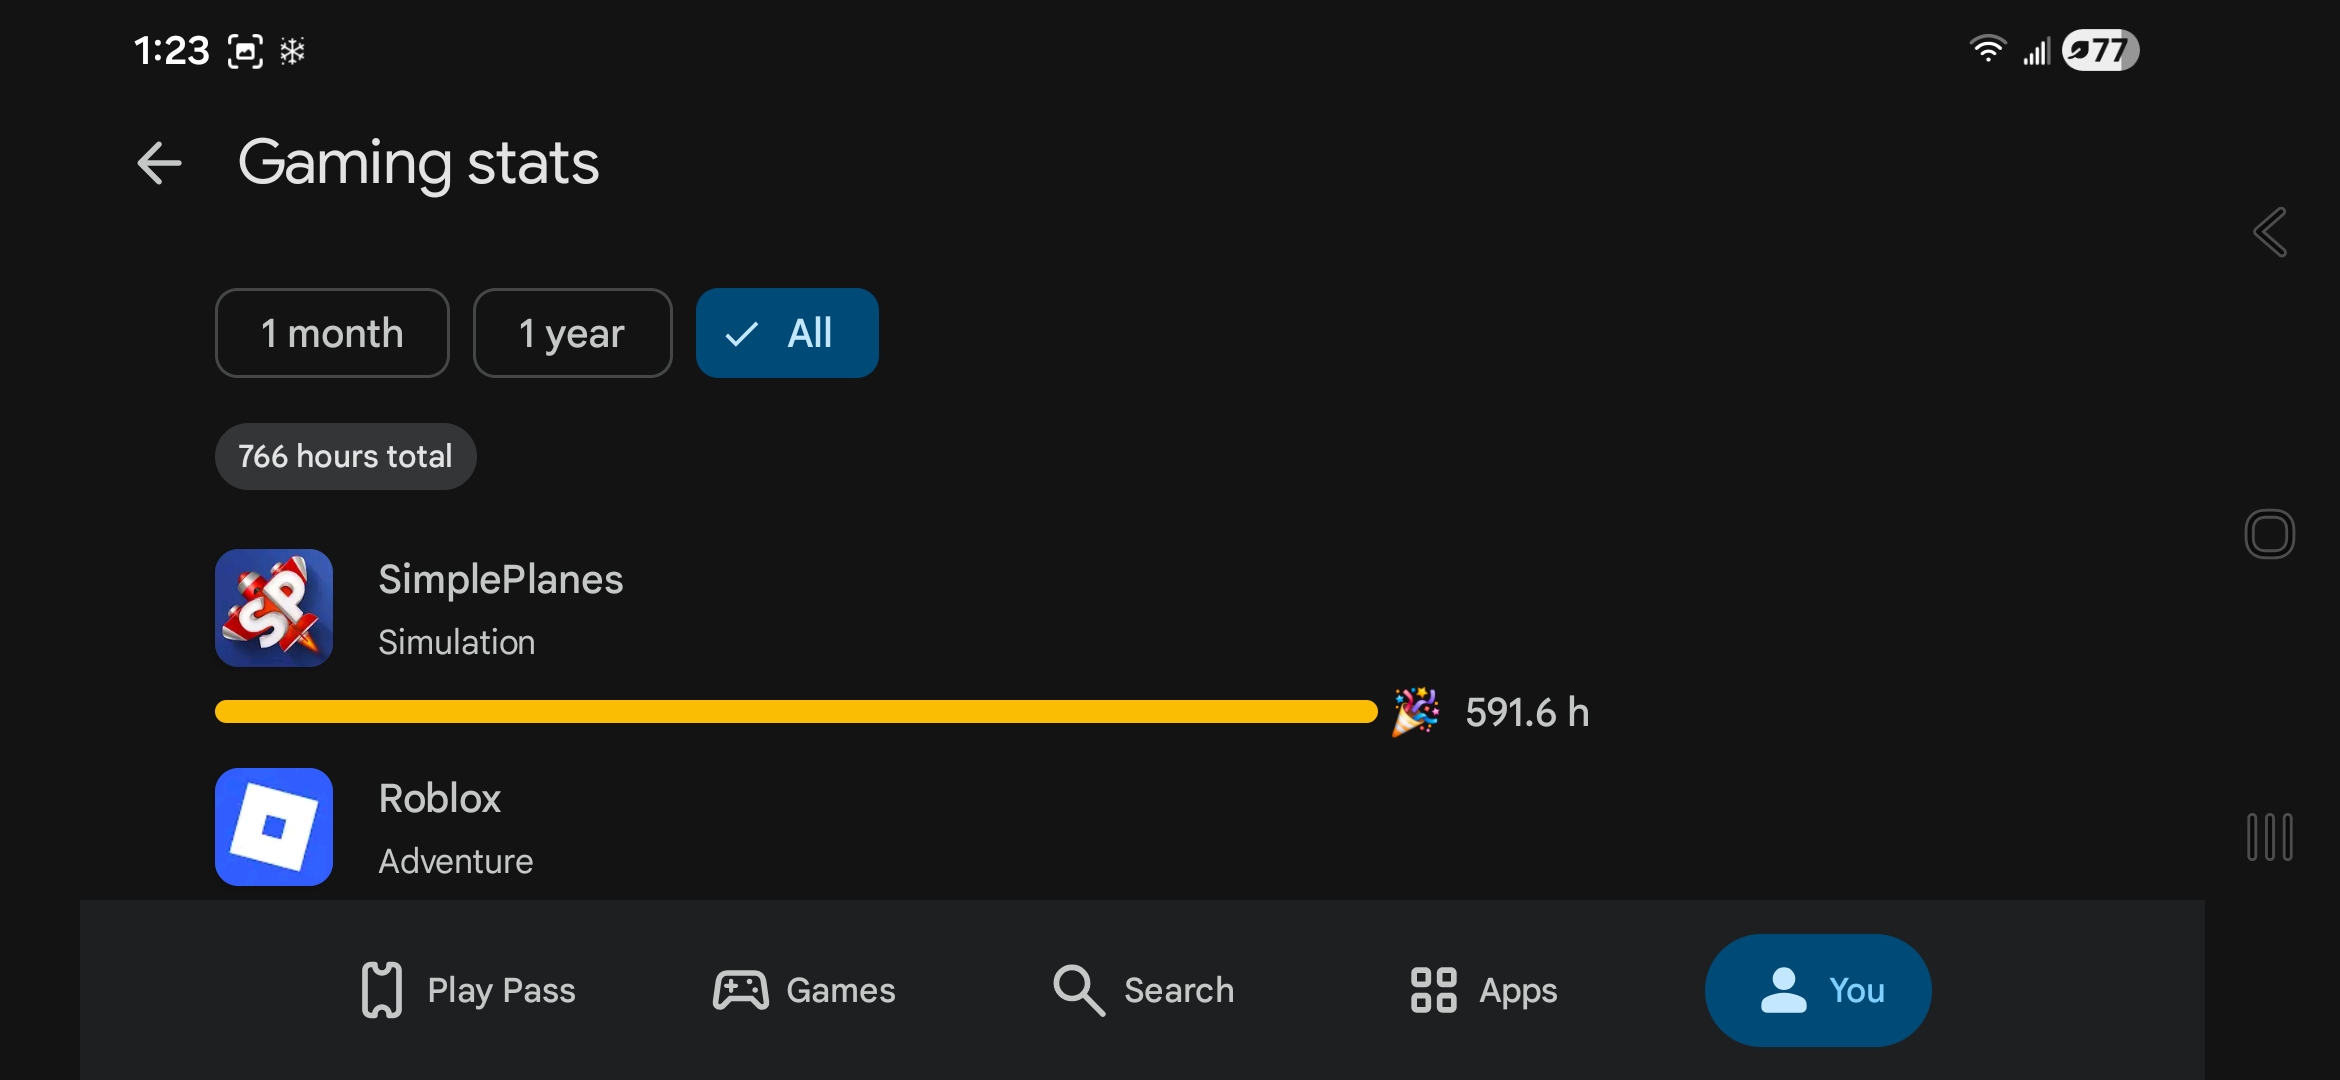Tap the Play Pass ticket icon
Image resolution: width=2340 pixels, height=1080 pixels.
382,990
